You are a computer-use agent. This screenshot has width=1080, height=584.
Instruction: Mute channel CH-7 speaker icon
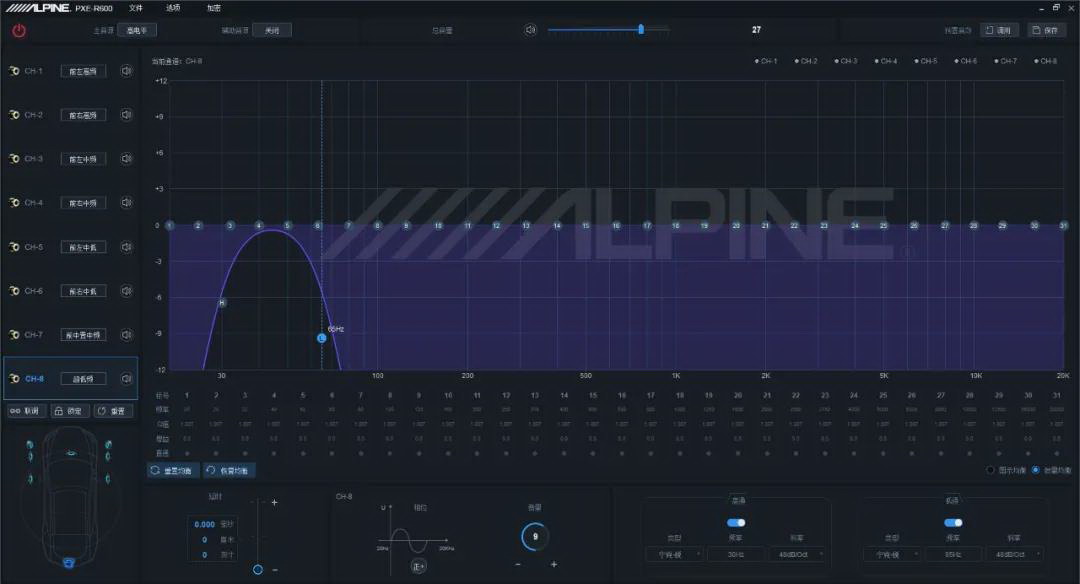(126, 335)
